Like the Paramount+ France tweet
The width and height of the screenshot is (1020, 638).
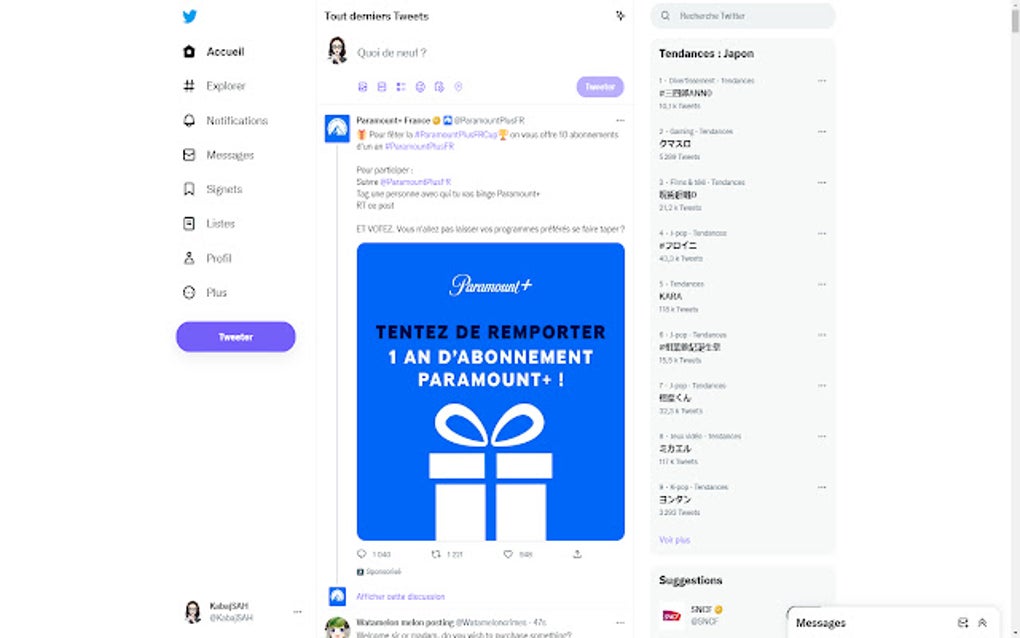[508, 554]
